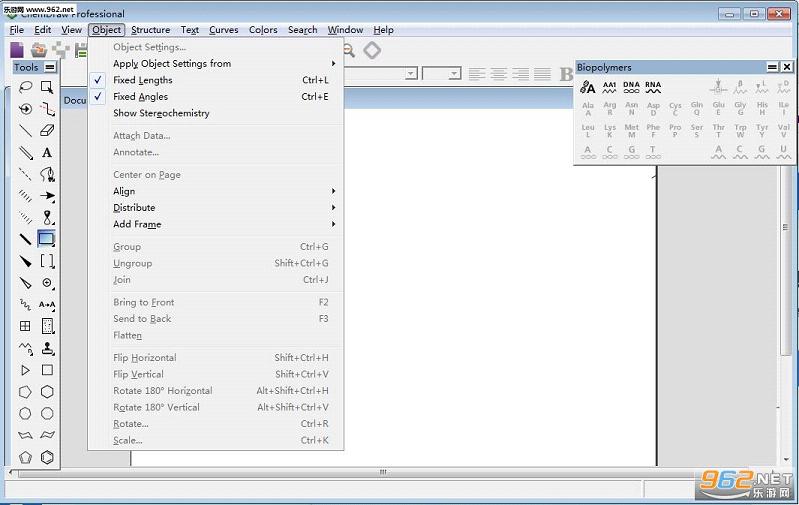Expand the Distribute submenu
799x505 pixels.
coord(217,207)
